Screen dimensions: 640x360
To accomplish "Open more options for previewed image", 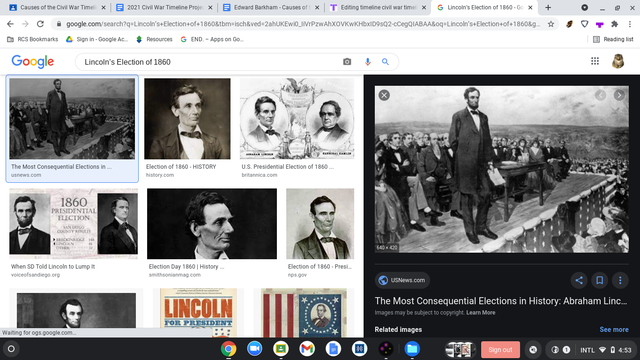I will pos(620,280).
